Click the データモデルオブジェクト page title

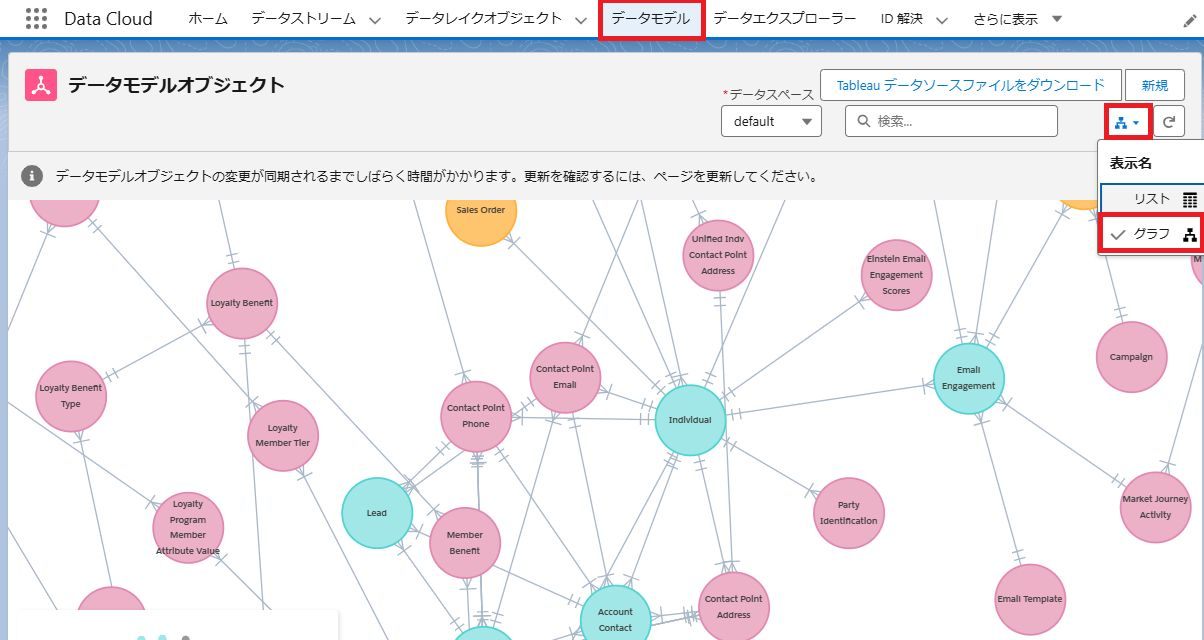click(176, 85)
